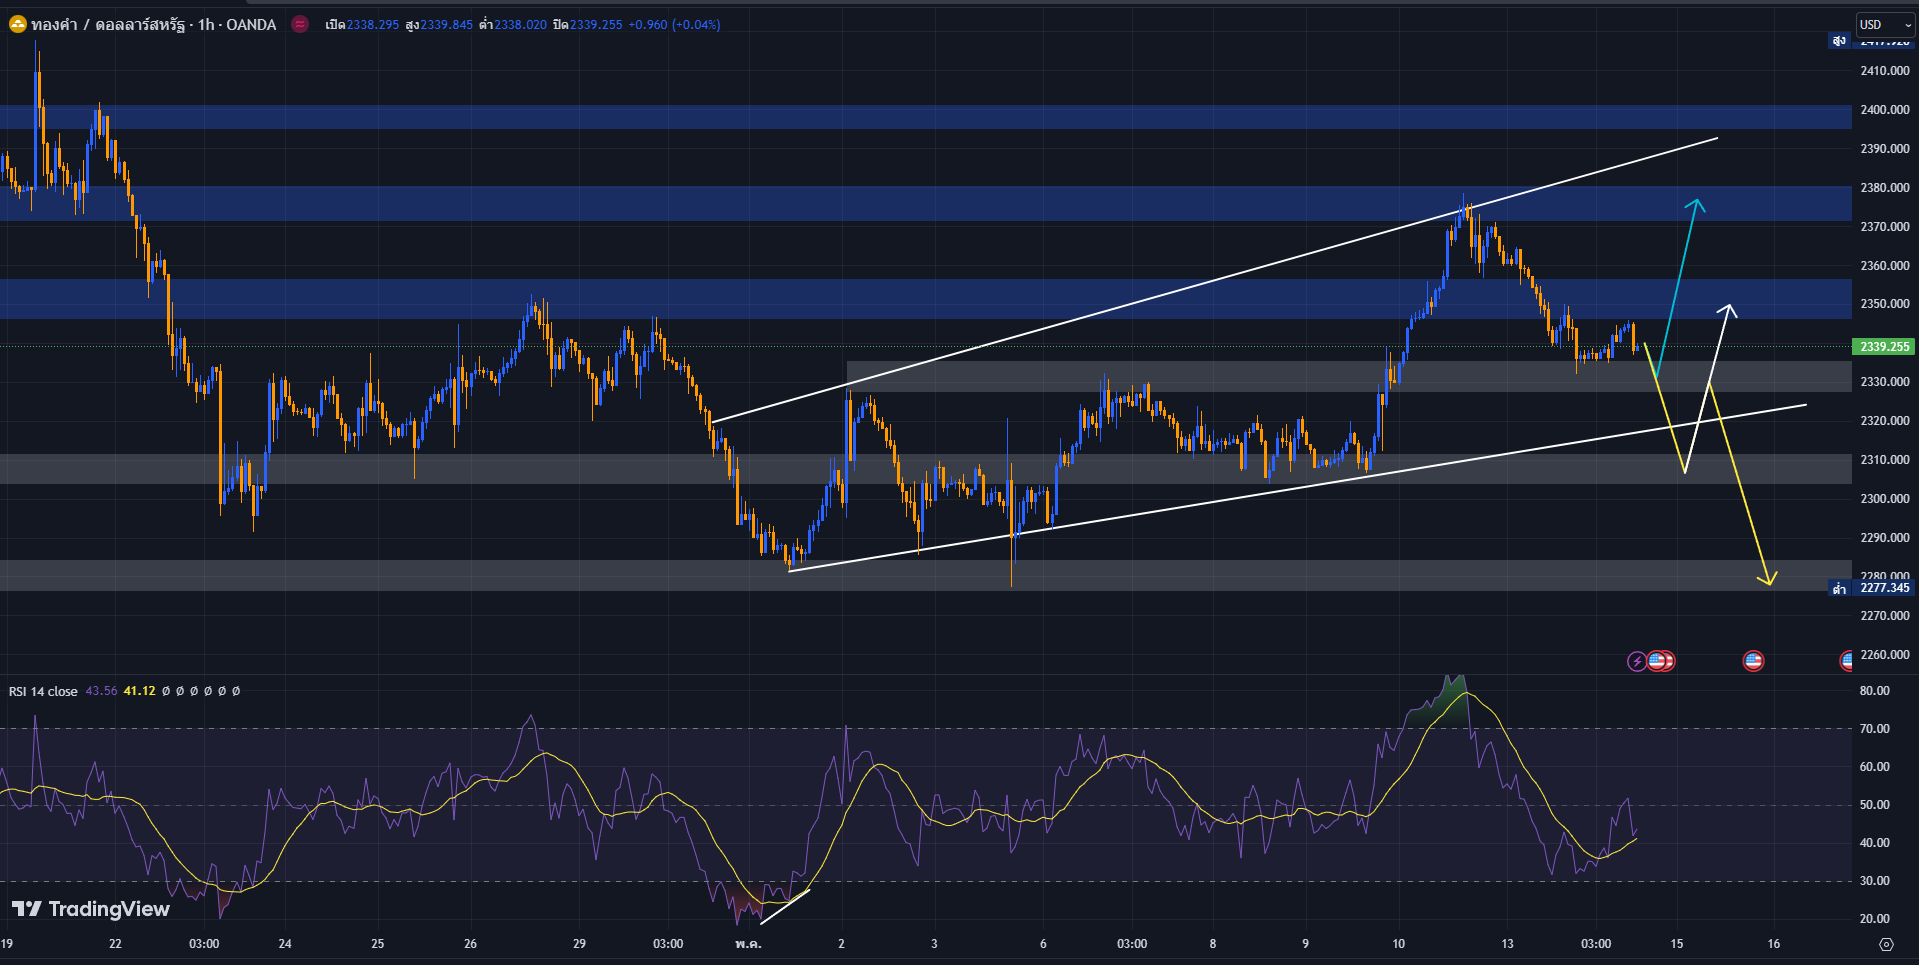Click the low price label 2277.345

click(x=1884, y=588)
